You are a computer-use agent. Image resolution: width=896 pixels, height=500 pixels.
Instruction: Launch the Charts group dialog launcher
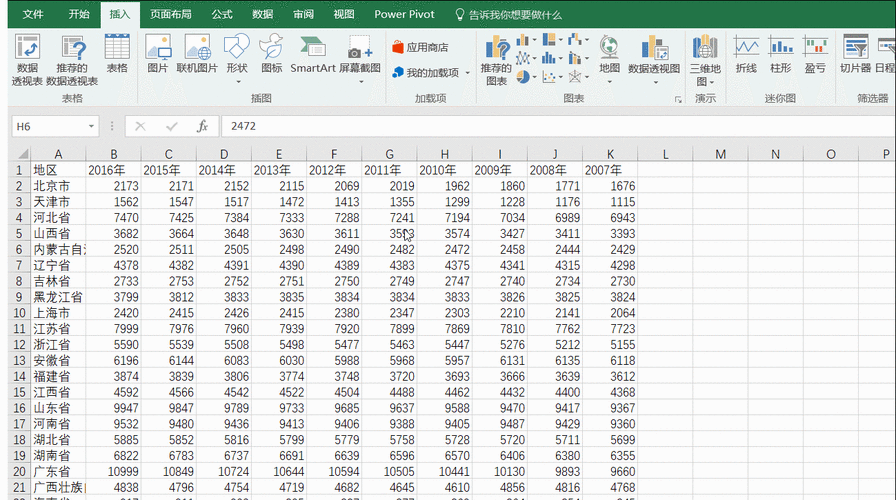point(678,99)
